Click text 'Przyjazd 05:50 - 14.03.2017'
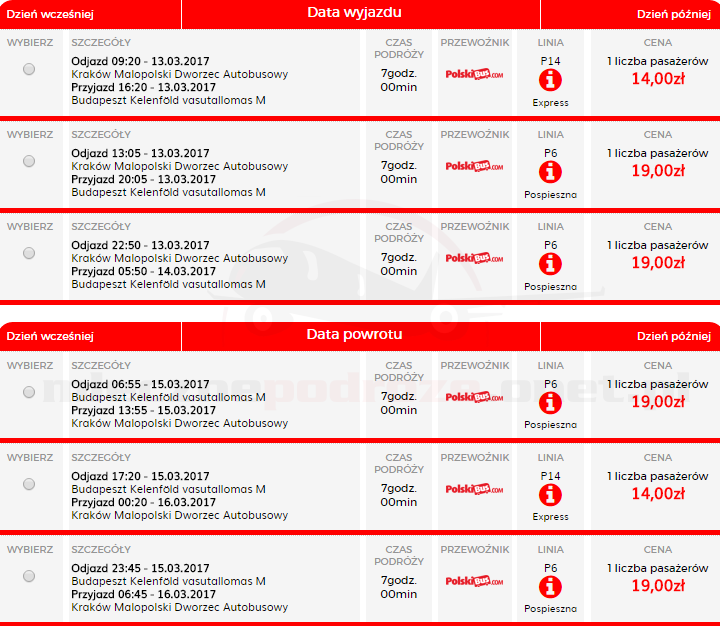 point(143,271)
